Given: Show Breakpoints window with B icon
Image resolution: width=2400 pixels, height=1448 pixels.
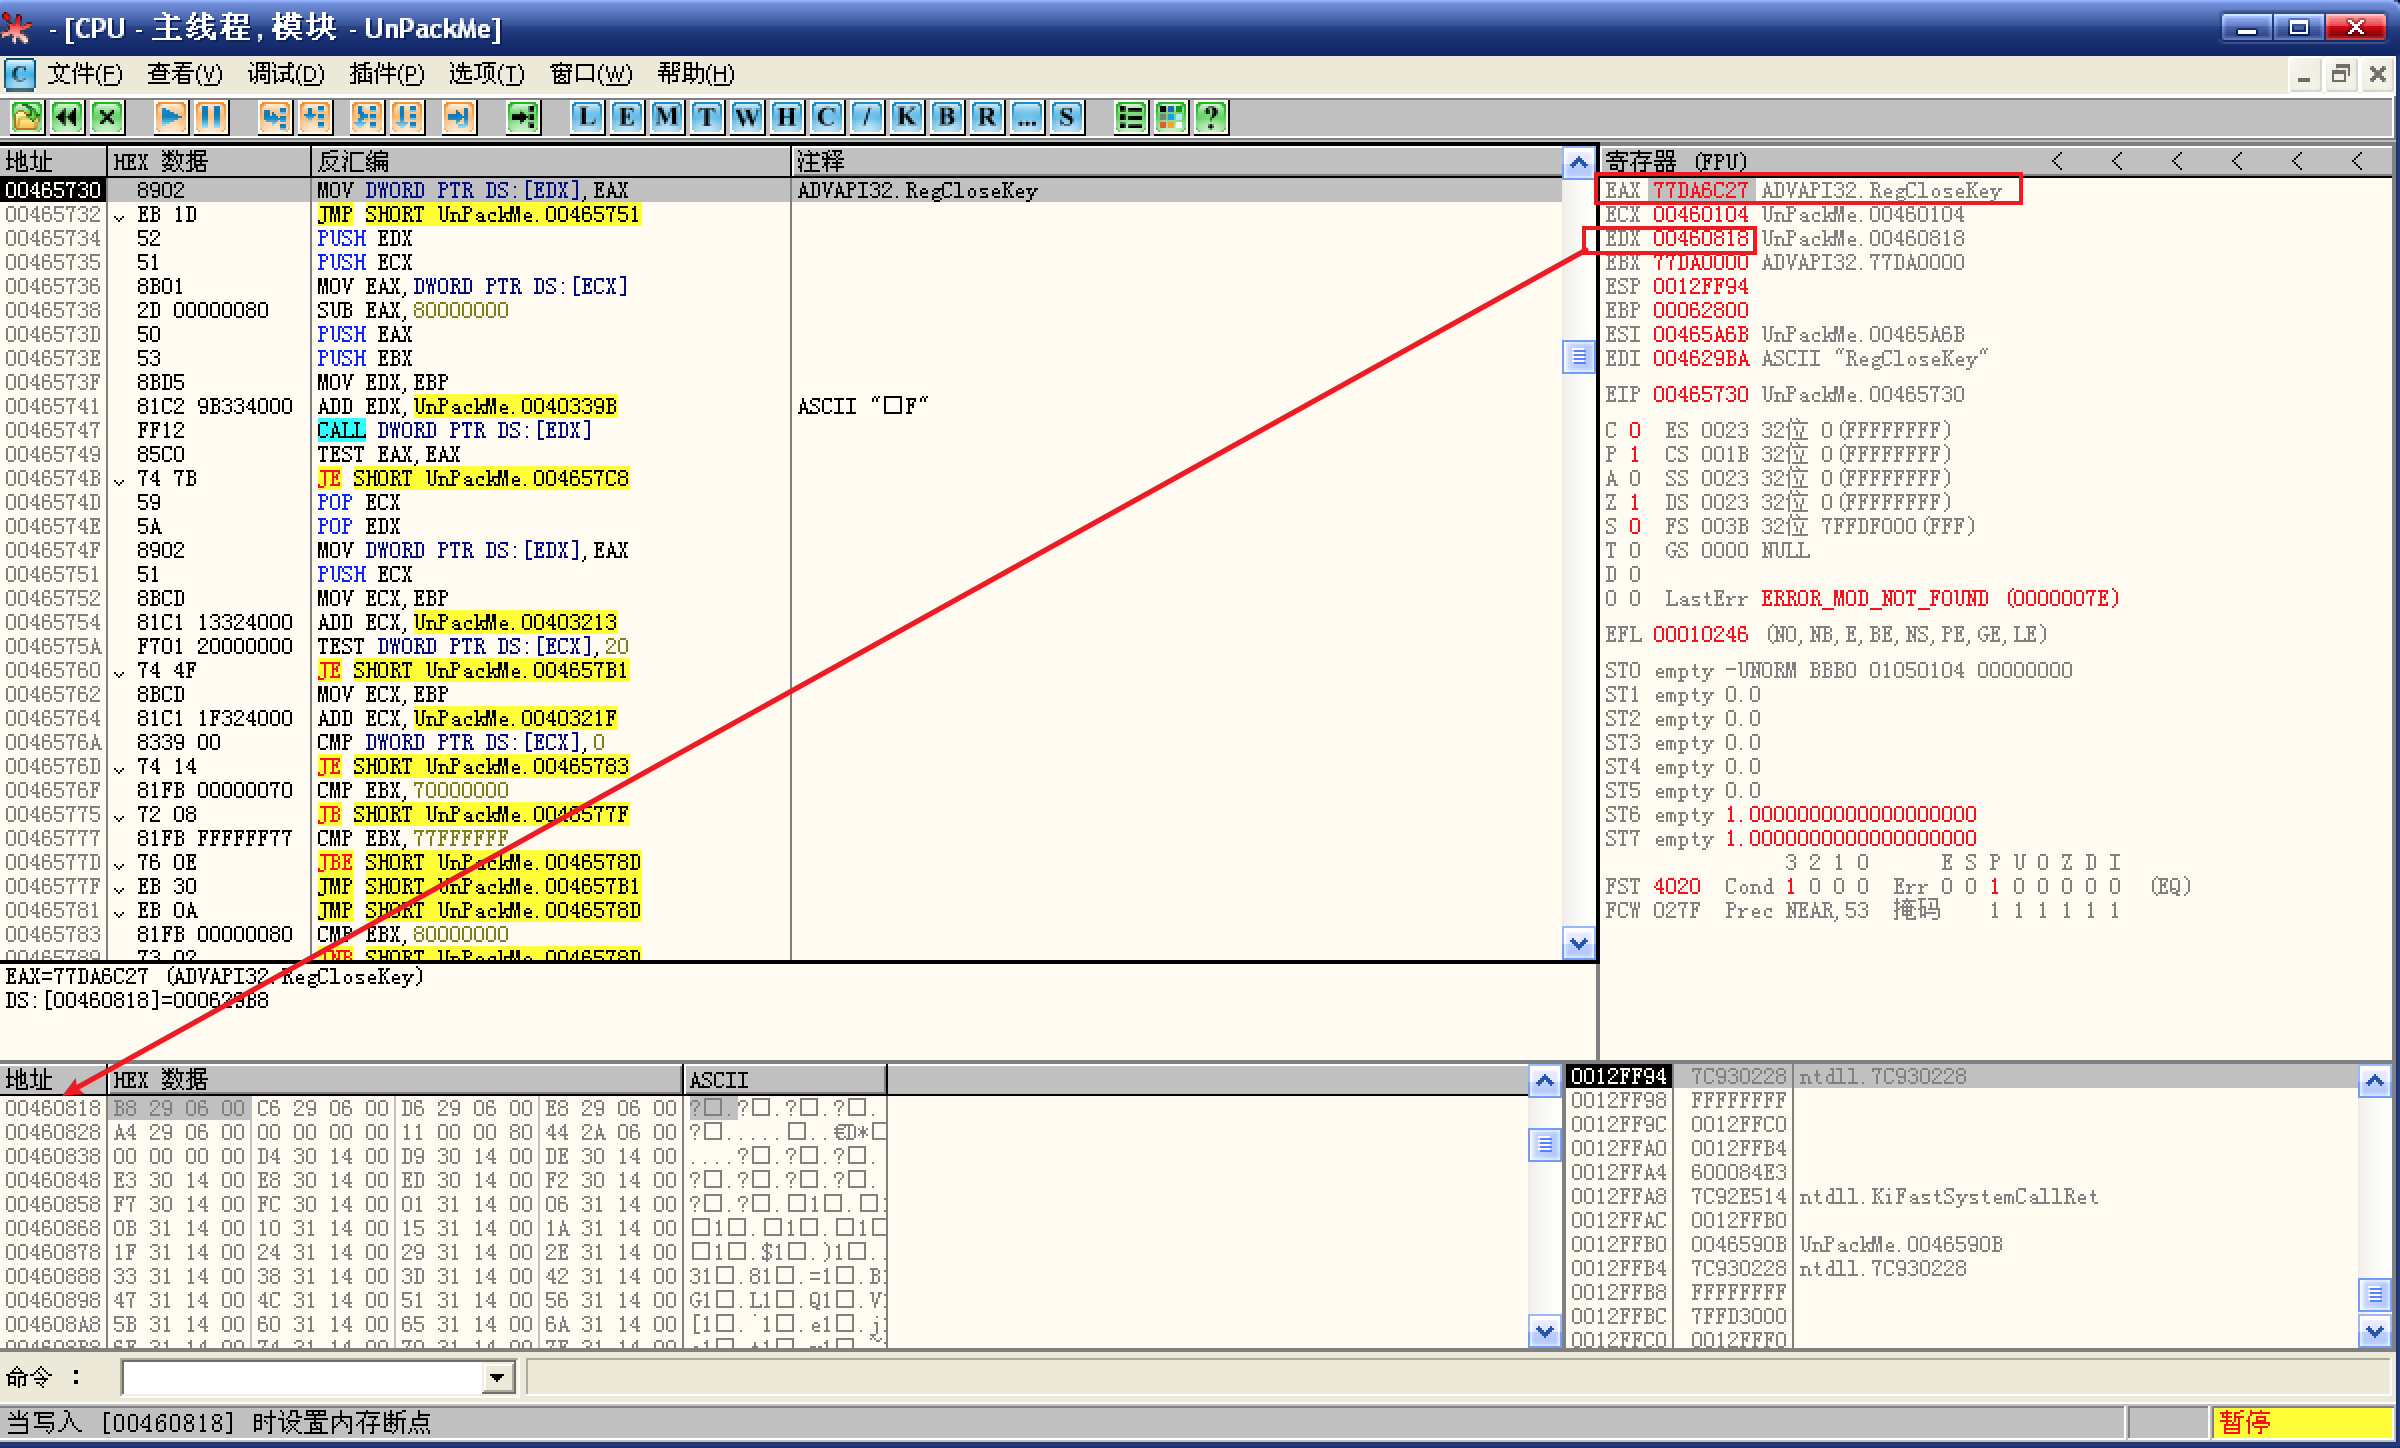Looking at the screenshot, I should pyautogui.click(x=946, y=117).
